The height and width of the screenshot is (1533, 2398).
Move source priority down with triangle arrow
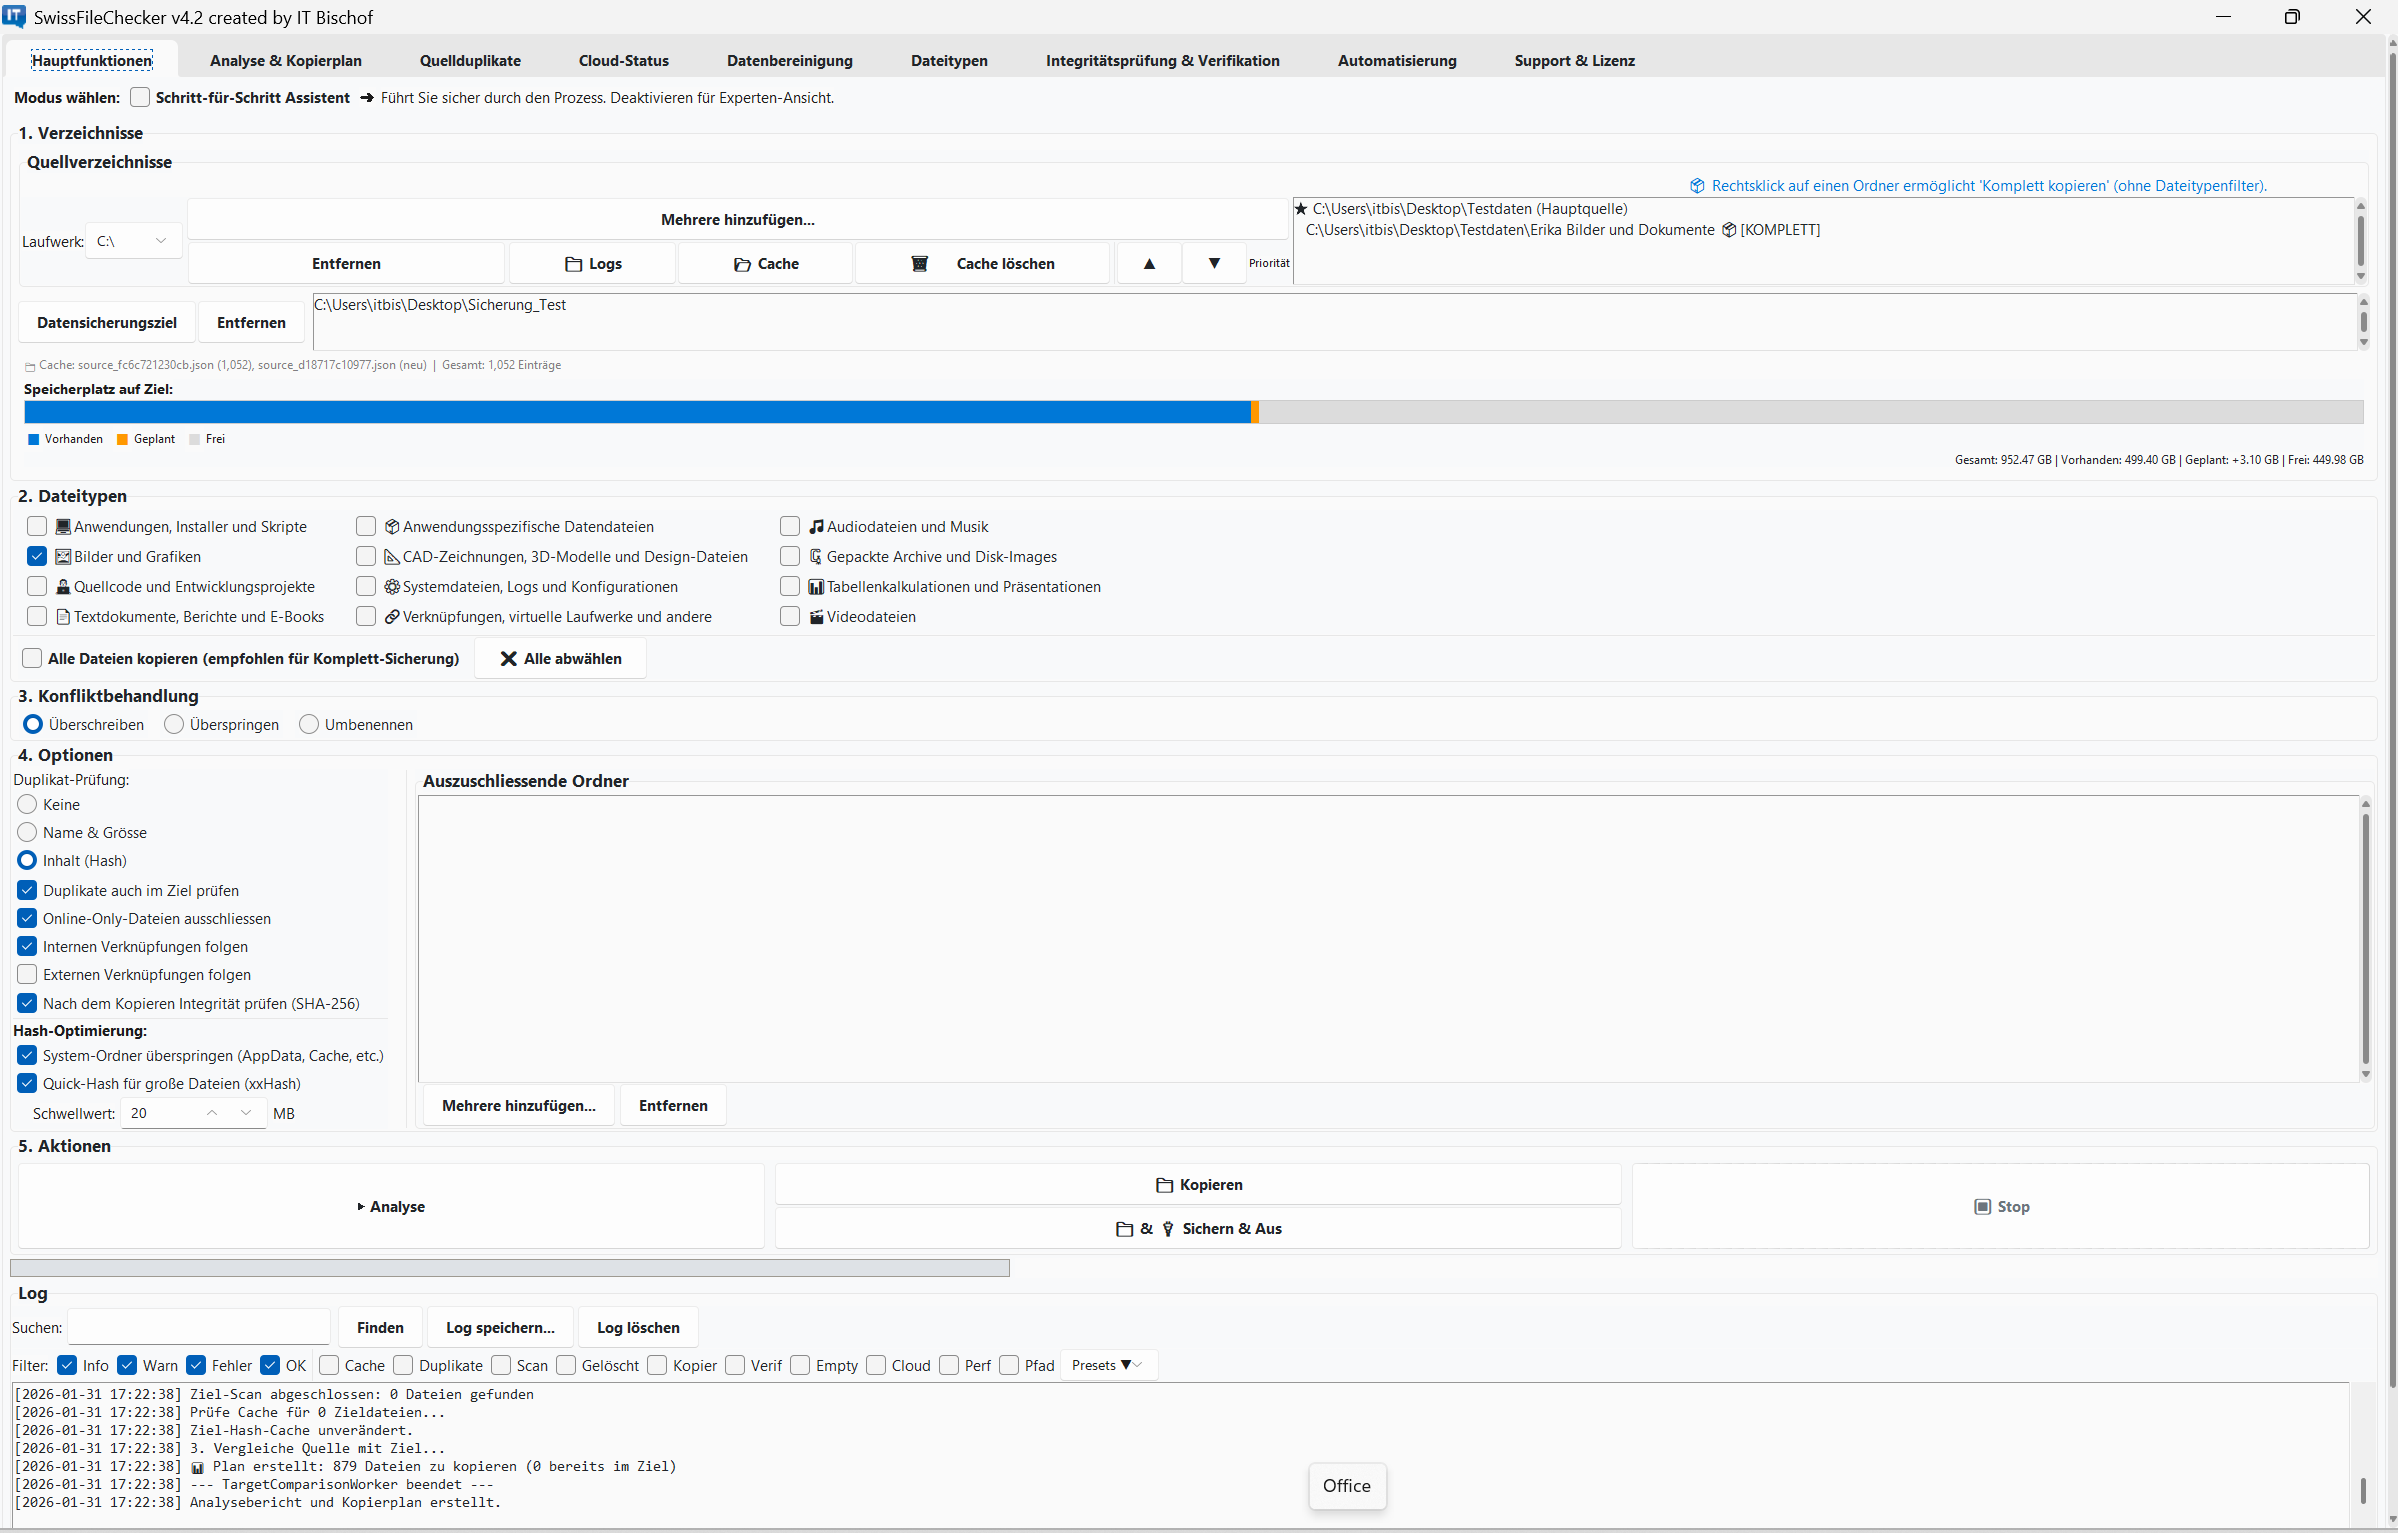tap(1214, 263)
